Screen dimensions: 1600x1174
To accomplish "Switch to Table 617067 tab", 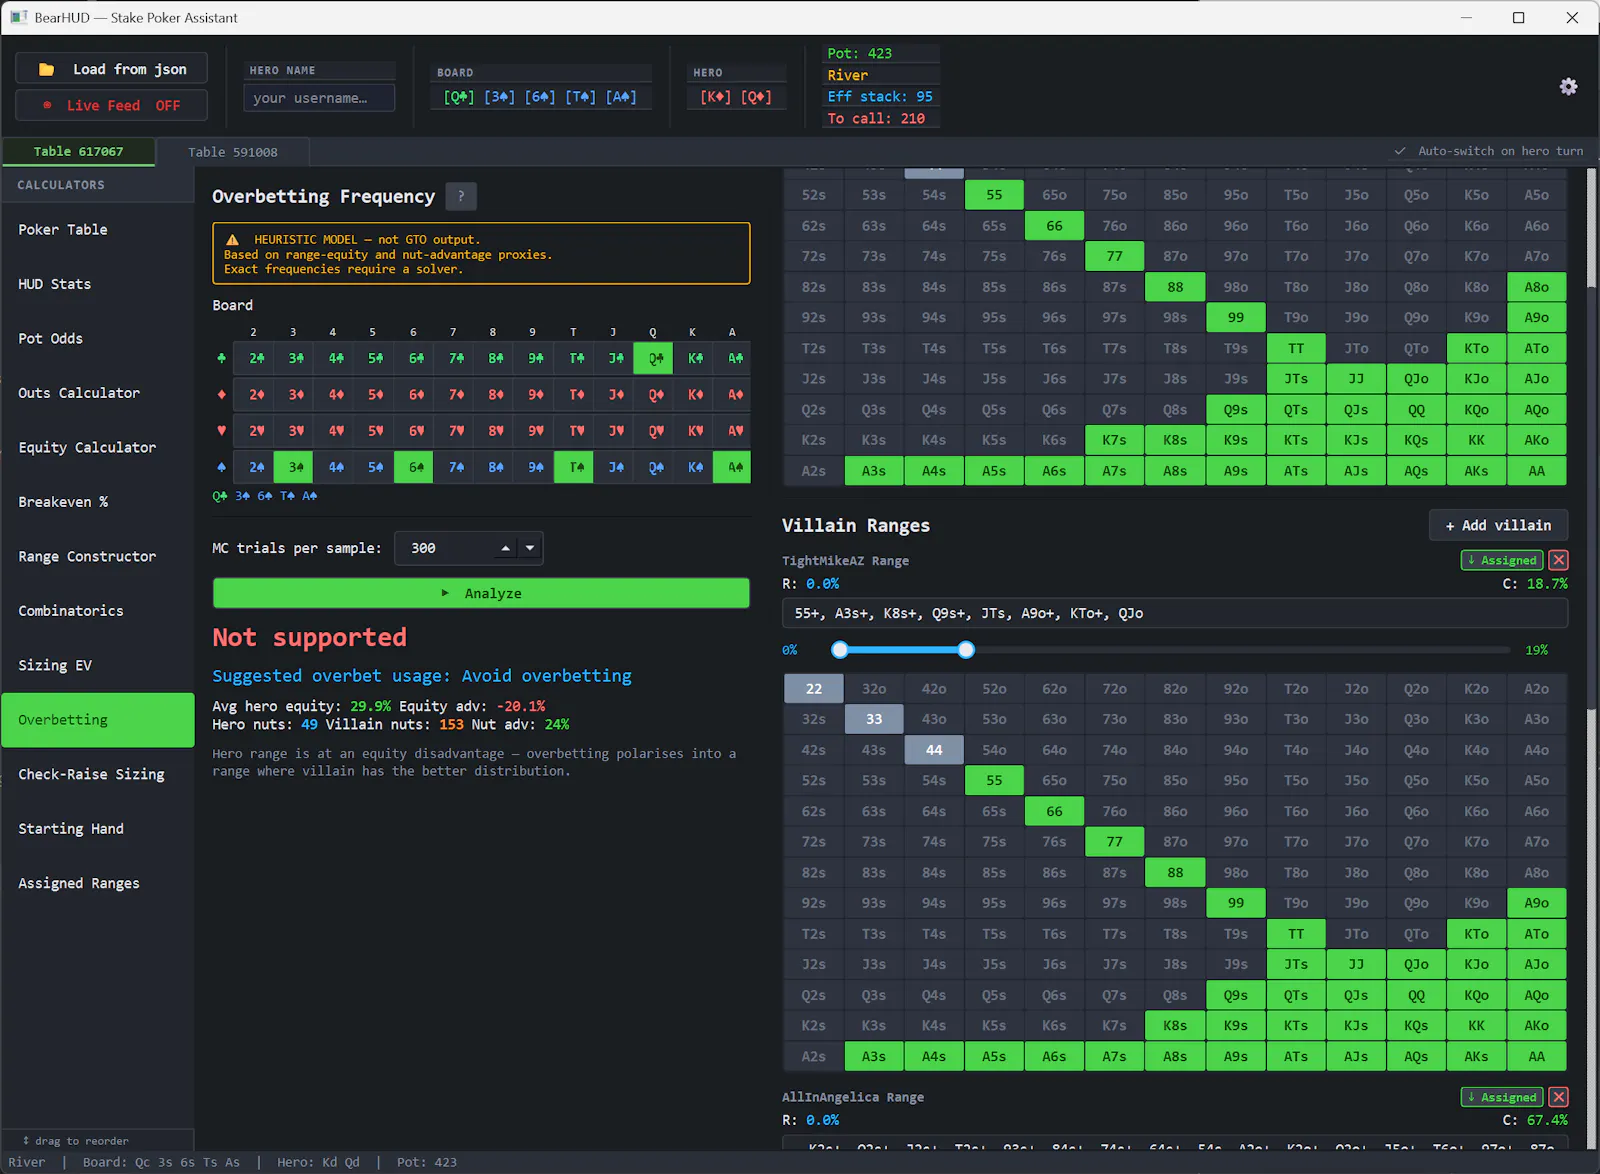I will point(79,152).
